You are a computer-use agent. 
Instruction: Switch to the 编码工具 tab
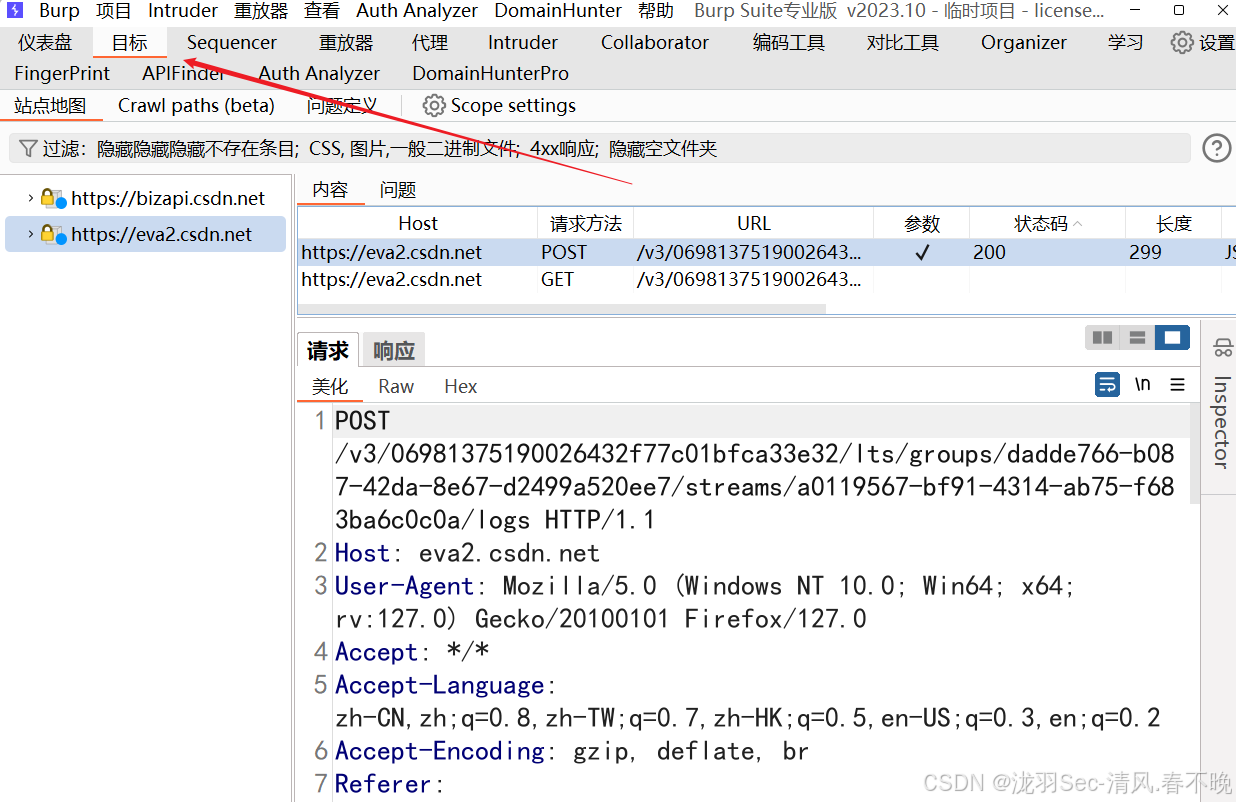(789, 43)
